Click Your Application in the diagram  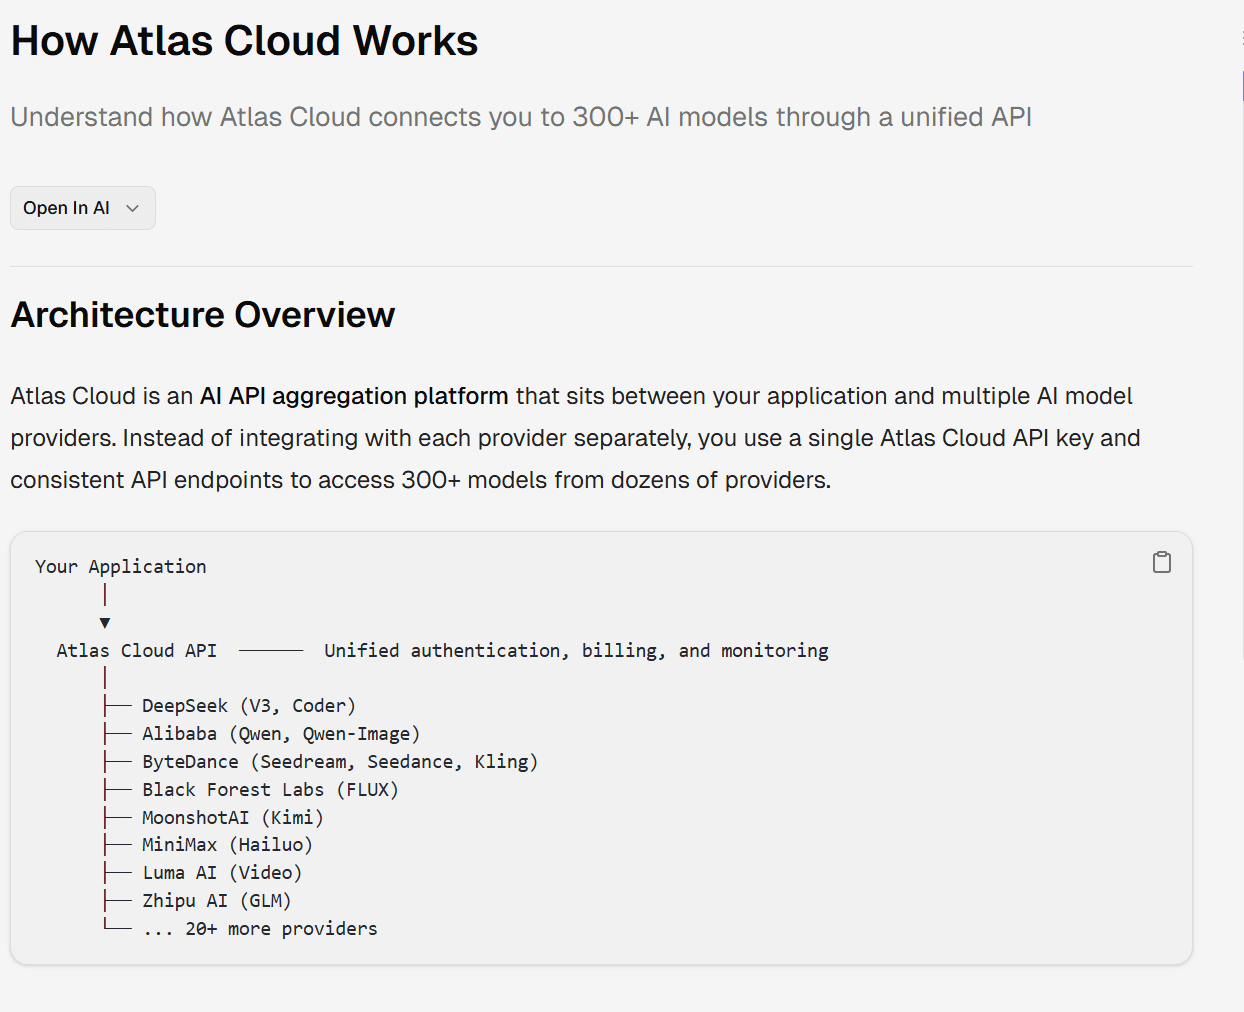(x=121, y=567)
